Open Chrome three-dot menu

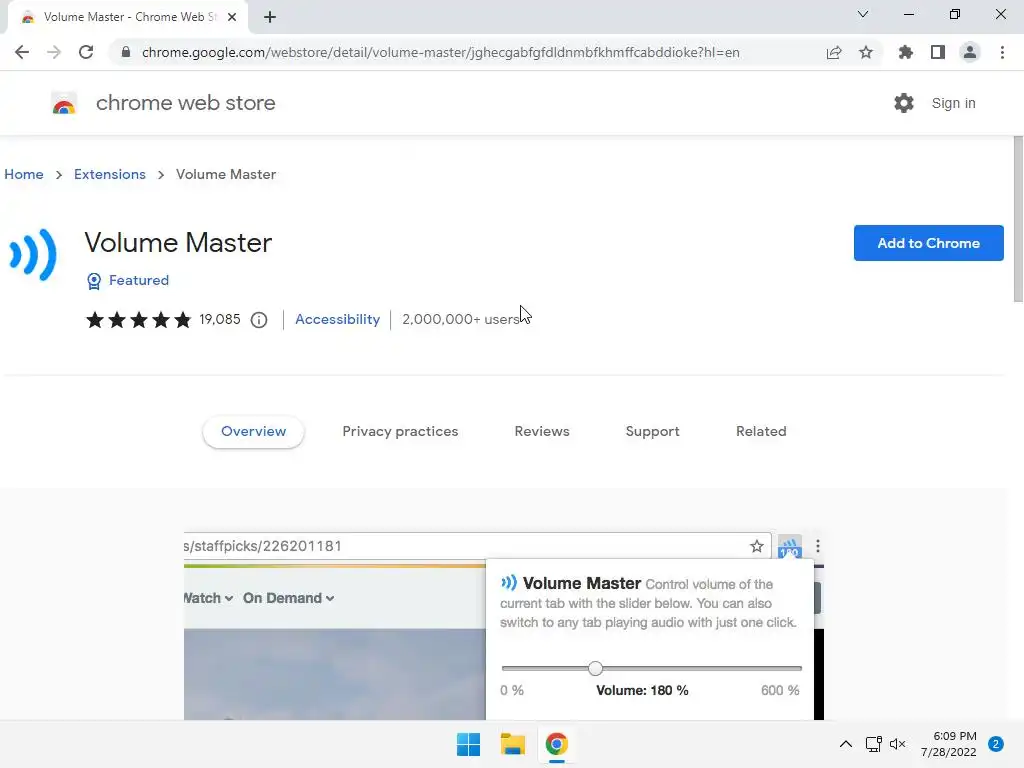click(1002, 52)
